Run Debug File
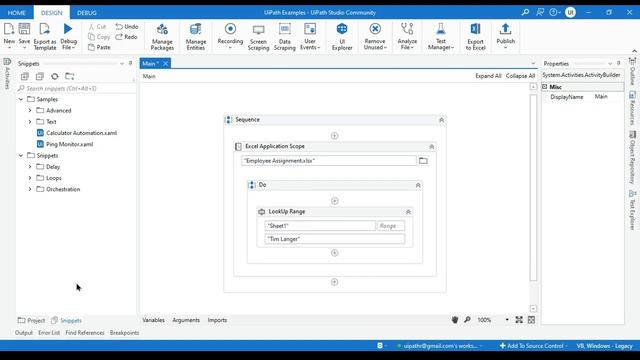Screen dimensions: 640x360 [68, 36]
